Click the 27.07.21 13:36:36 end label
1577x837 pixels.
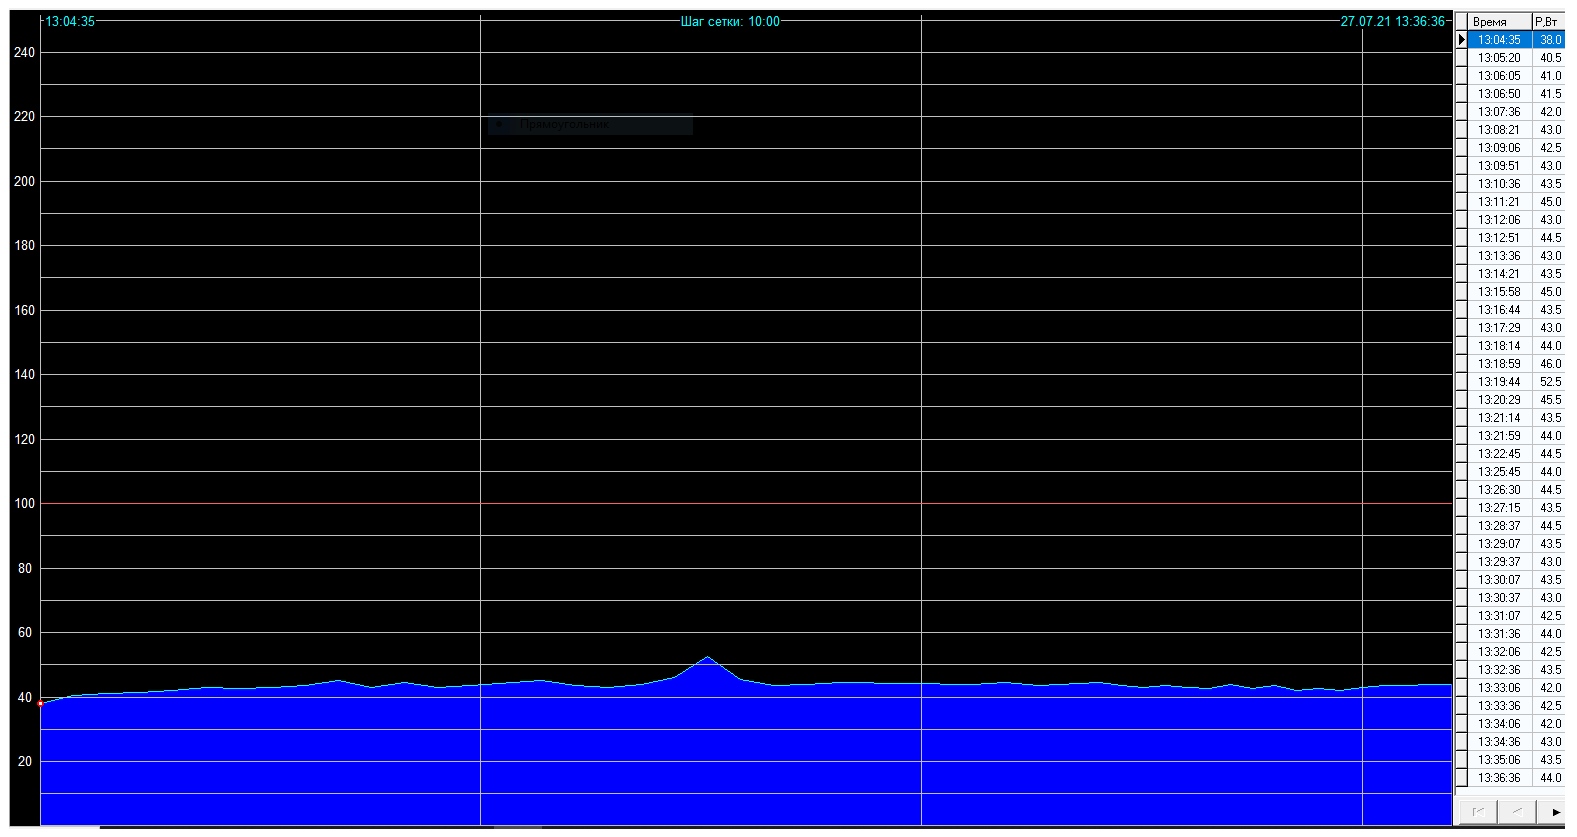[1392, 21]
